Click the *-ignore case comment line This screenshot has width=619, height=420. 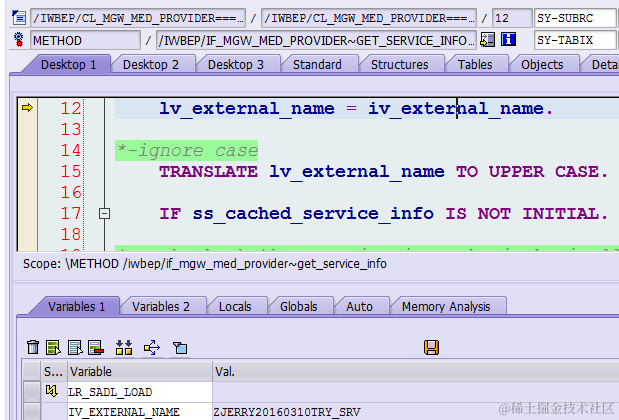(x=187, y=150)
